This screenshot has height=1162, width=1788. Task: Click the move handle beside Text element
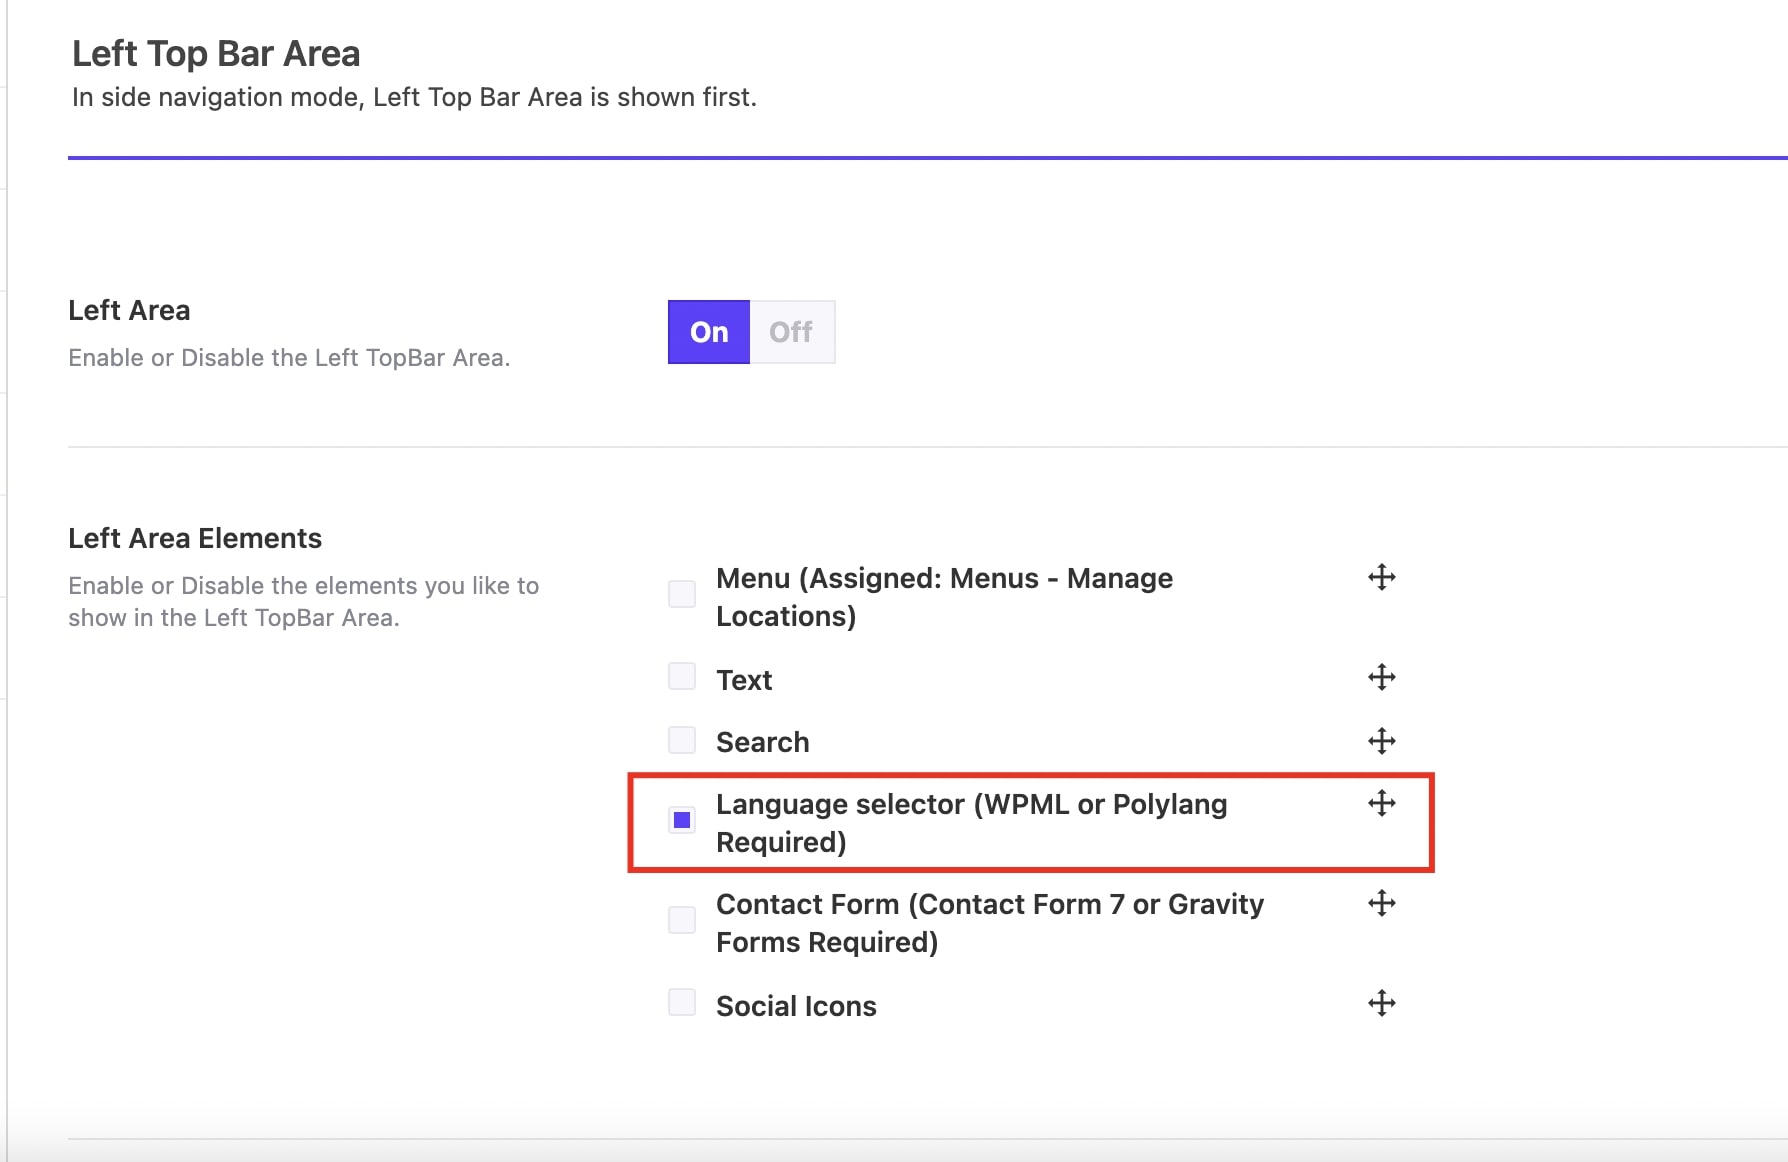(1381, 677)
